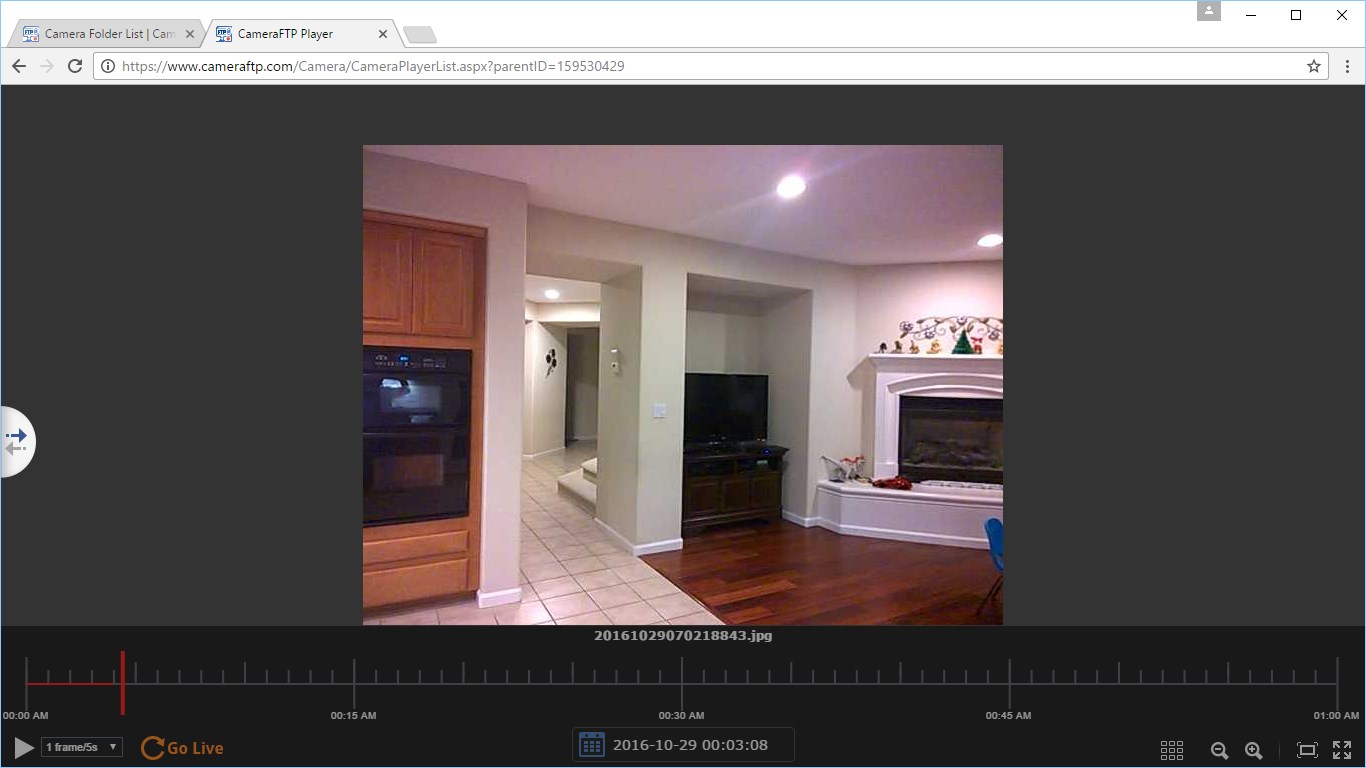Viewport: 1366px width, 768px height.
Task: Zoom out the timeline
Action: coord(1219,750)
